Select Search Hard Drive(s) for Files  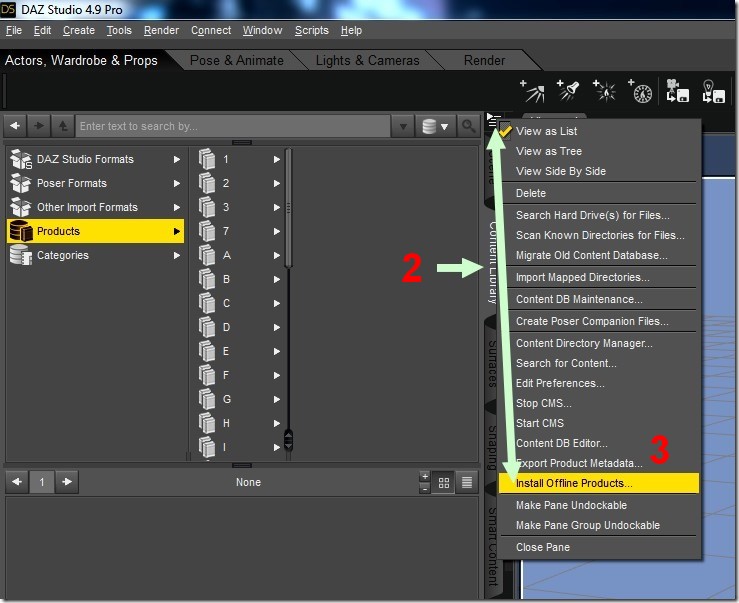(599, 215)
